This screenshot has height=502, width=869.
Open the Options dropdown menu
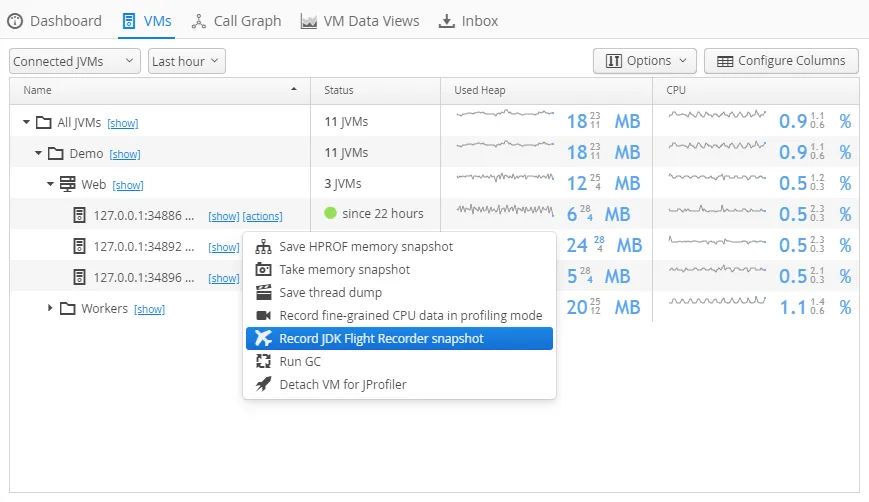643,61
